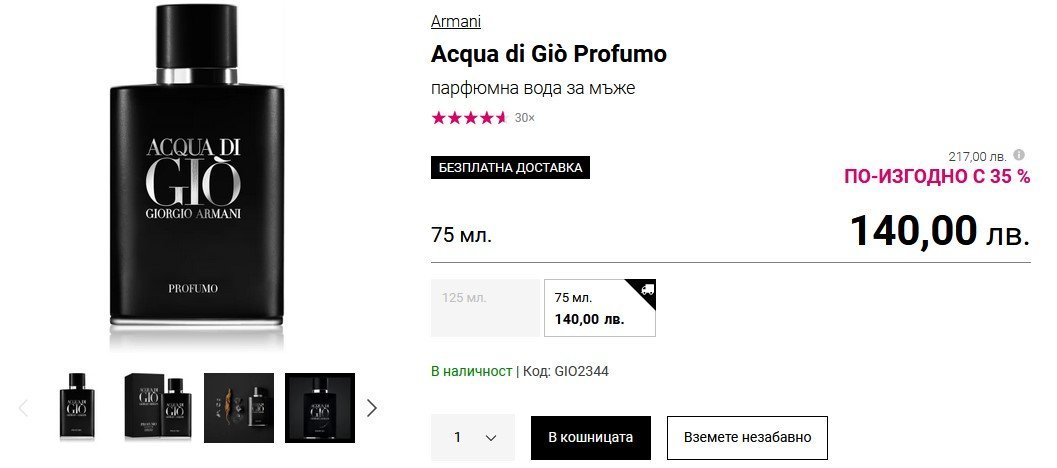Image resolution: width=1057 pixels, height=468 pixels.
Task: Show previous product thumbnails with left arrow
Action: click(x=24, y=407)
